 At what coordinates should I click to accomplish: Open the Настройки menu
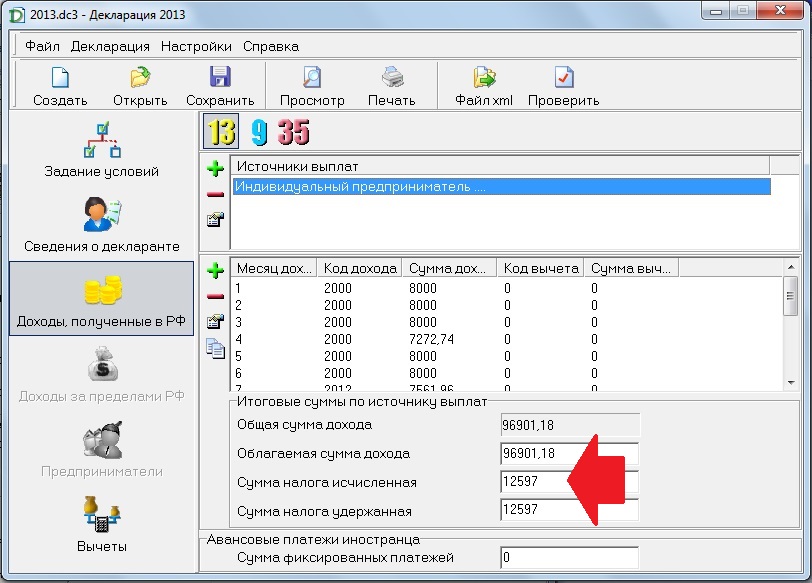pyautogui.click(x=196, y=46)
